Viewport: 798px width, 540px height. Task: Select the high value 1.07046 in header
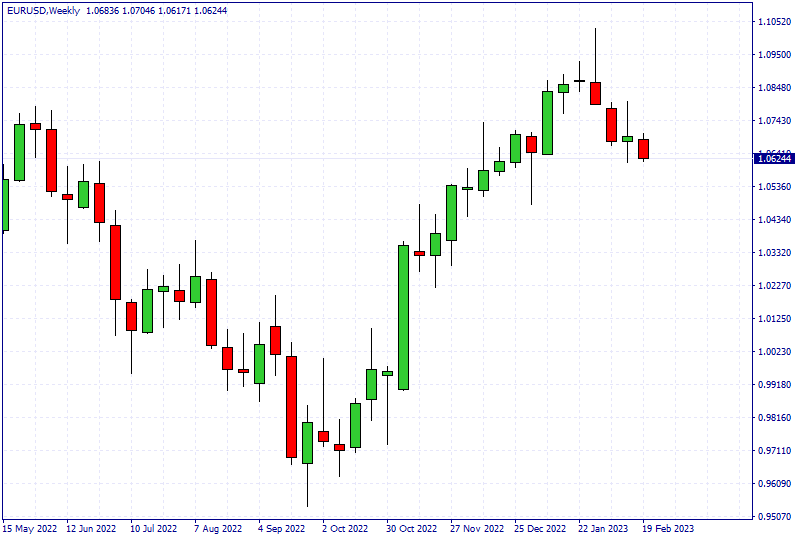(138, 11)
